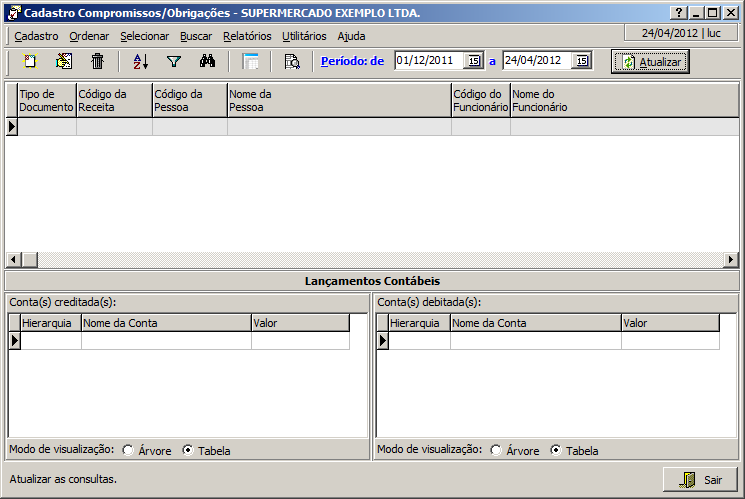This screenshot has width=745, height=499.
Task: Open calendar picker for start date
Action: pyautogui.click(x=474, y=61)
